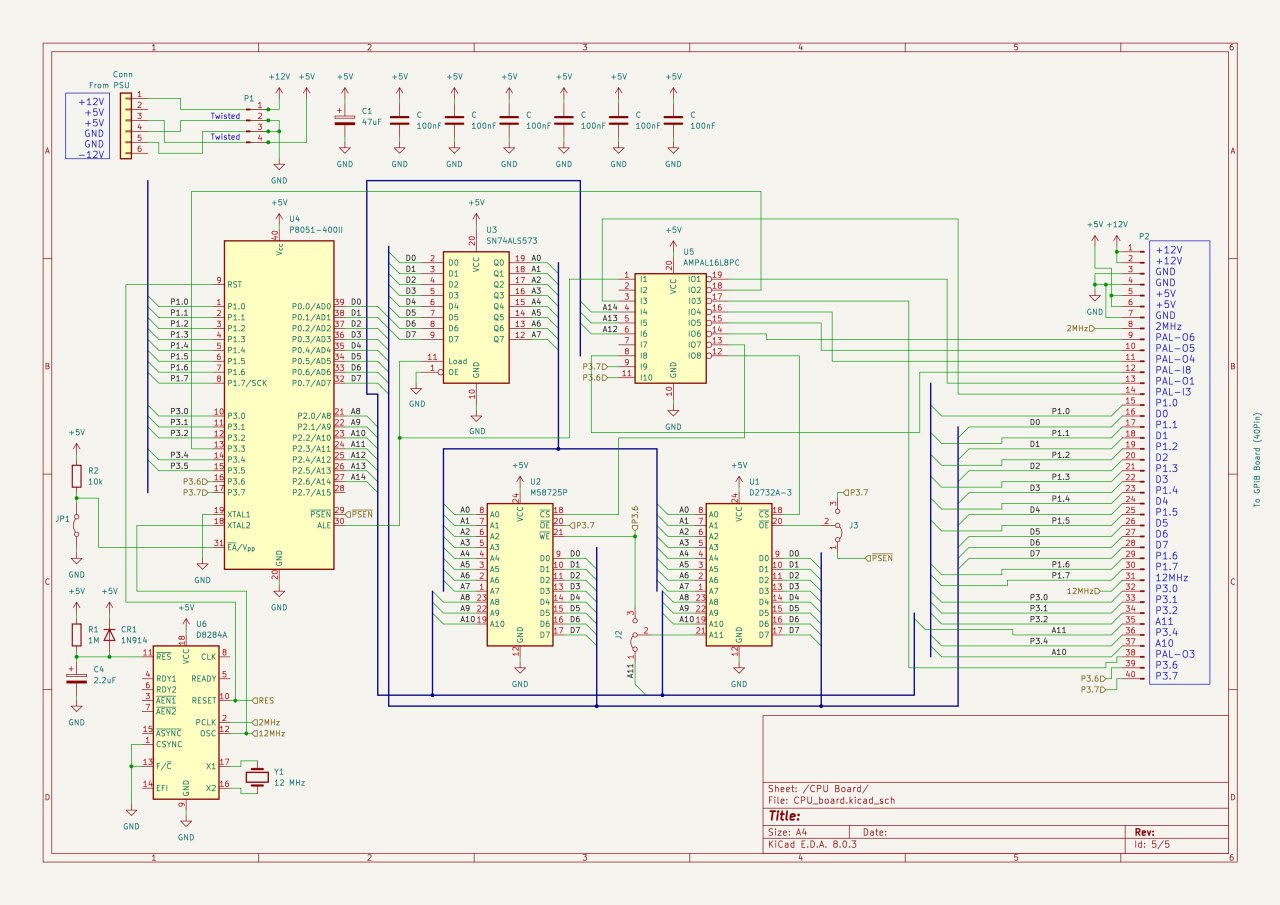The width and height of the screenshot is (1280, 905).
Task: Select the 'To GPIB Board (40Pin)' text
Action: click(1257, 462)
